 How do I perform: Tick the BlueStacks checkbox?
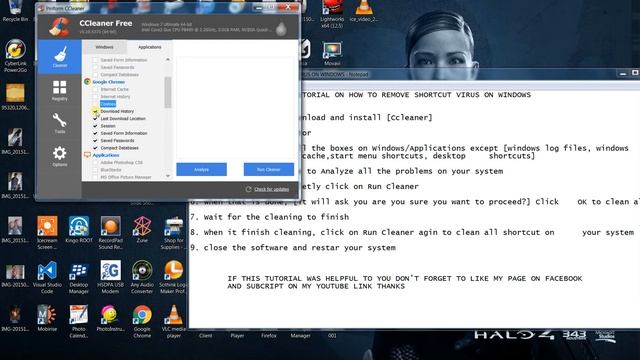pyautogui.click(x=95, y=170)
